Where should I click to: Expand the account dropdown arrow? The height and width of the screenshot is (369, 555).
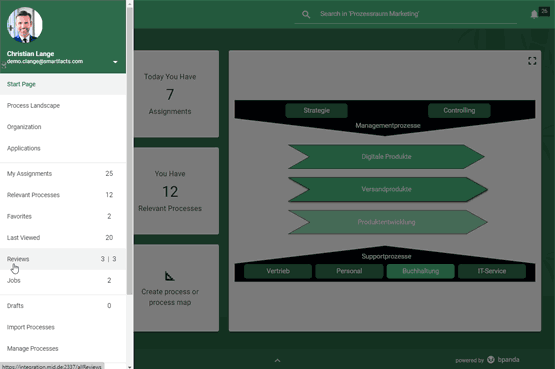pyautogui.click(x=115, y=62)
